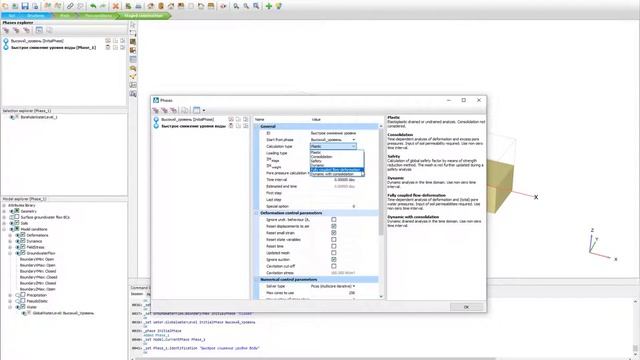Click the new project icon at toolbar start

click(5, 6)
